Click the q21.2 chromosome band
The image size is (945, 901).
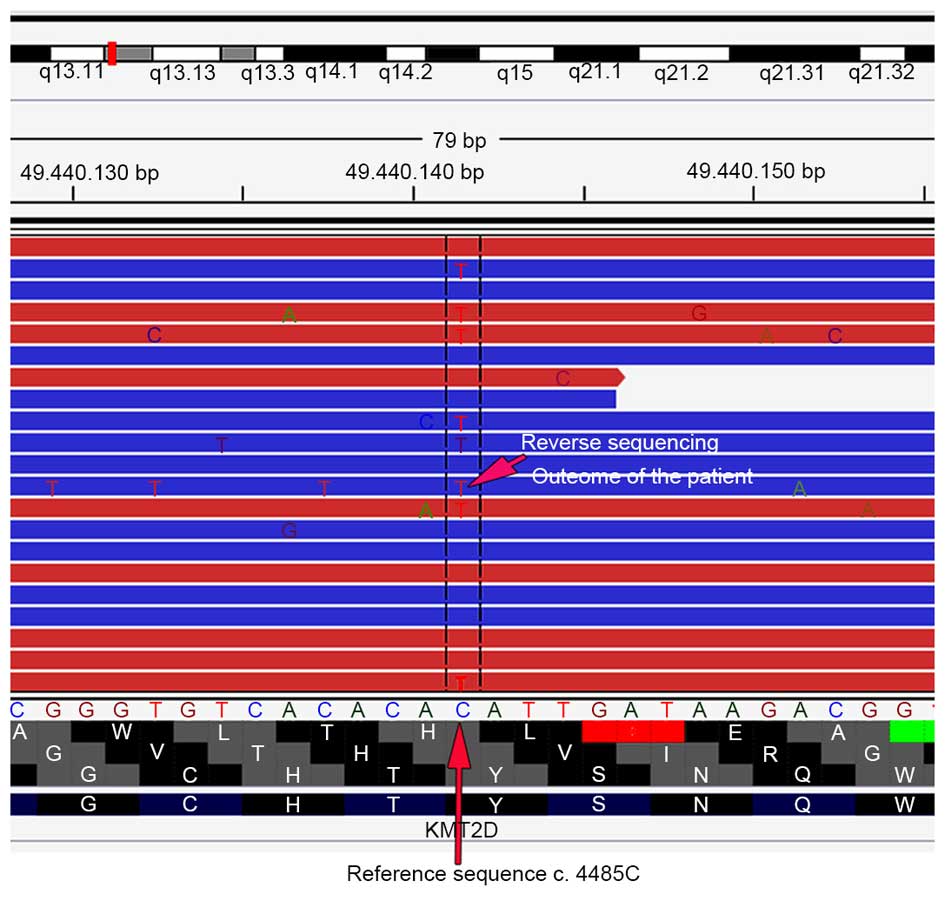(683, 53)
